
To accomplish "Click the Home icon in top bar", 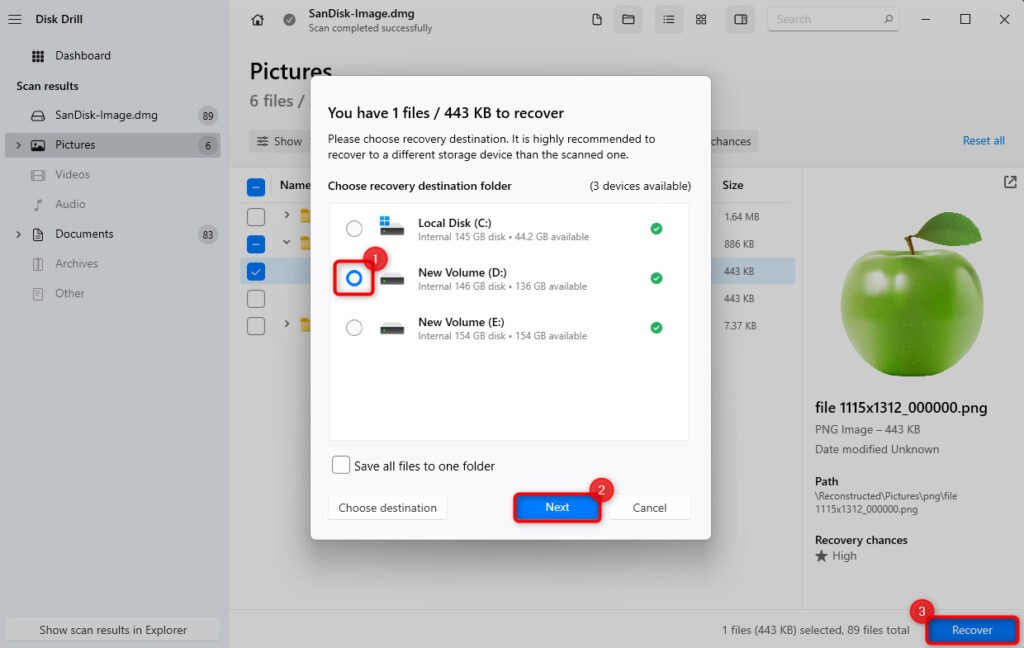I will coord(258,20).
